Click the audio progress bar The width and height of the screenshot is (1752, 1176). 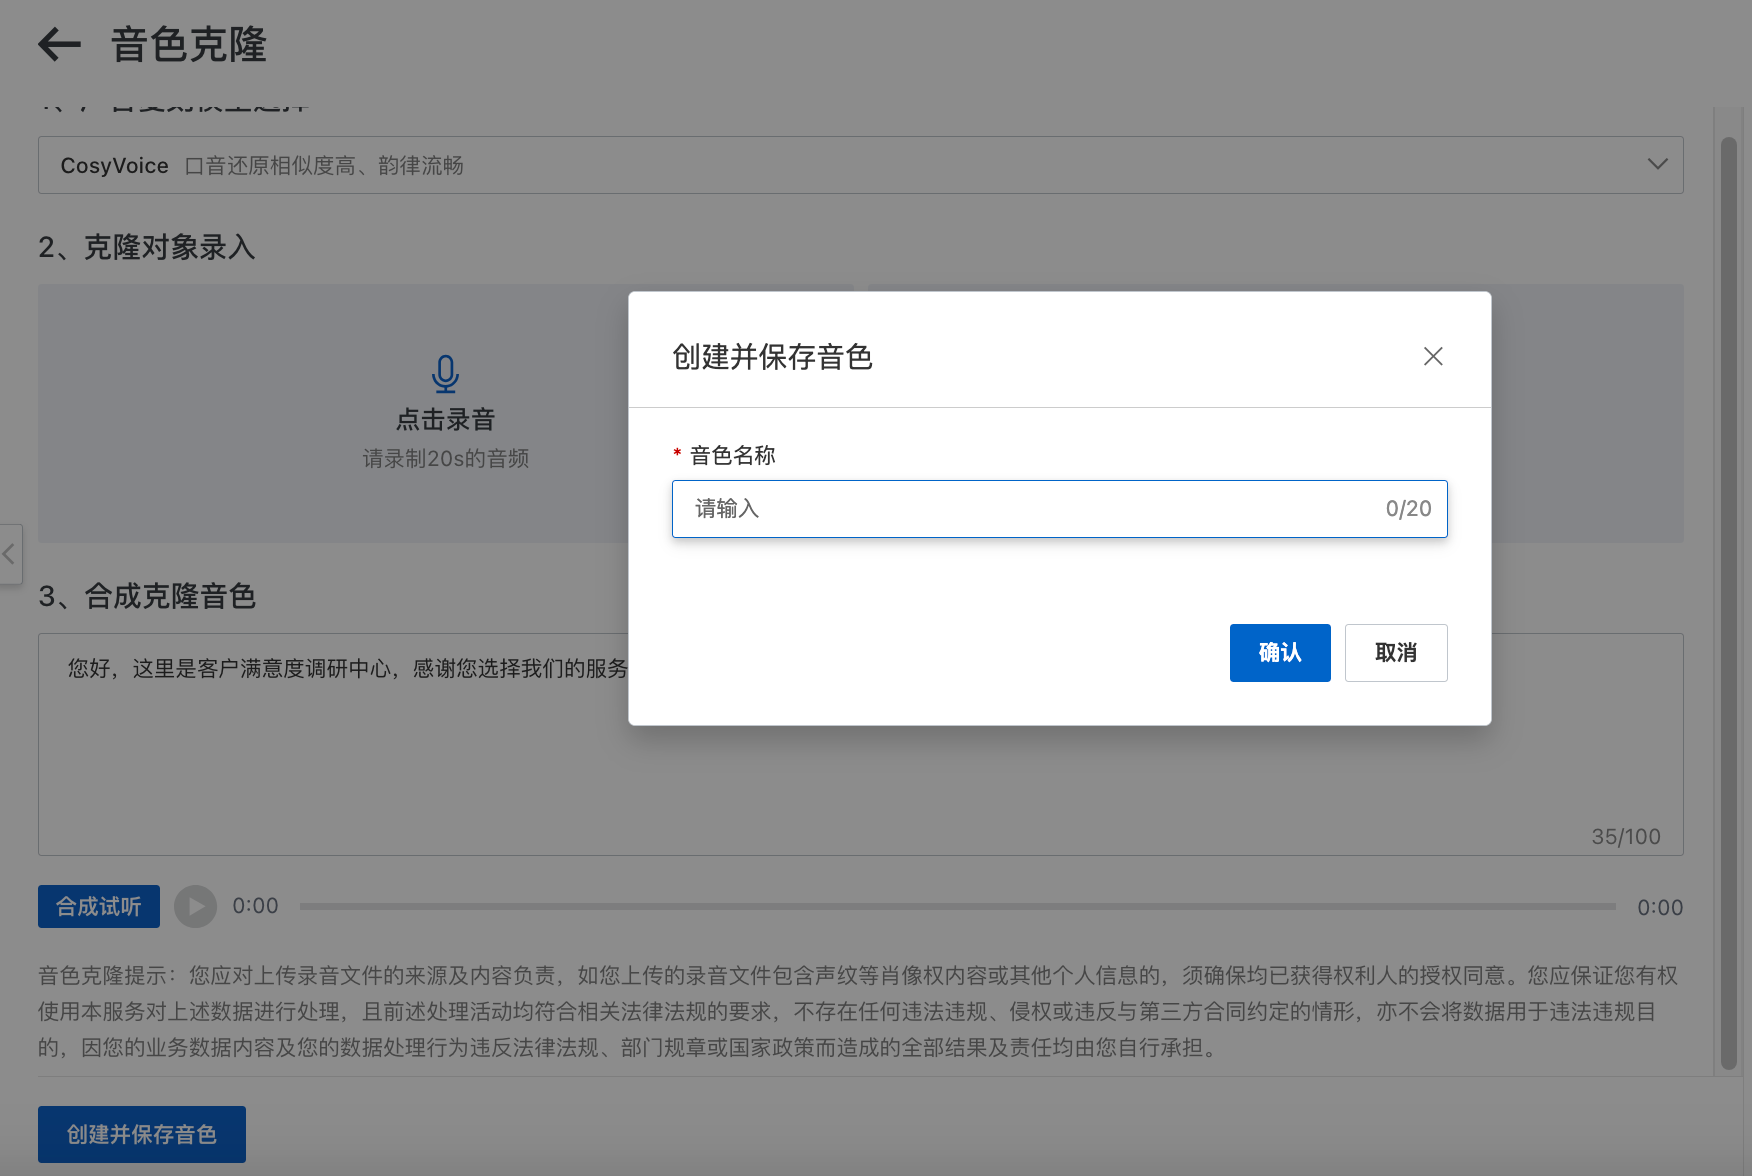[957, 907]
